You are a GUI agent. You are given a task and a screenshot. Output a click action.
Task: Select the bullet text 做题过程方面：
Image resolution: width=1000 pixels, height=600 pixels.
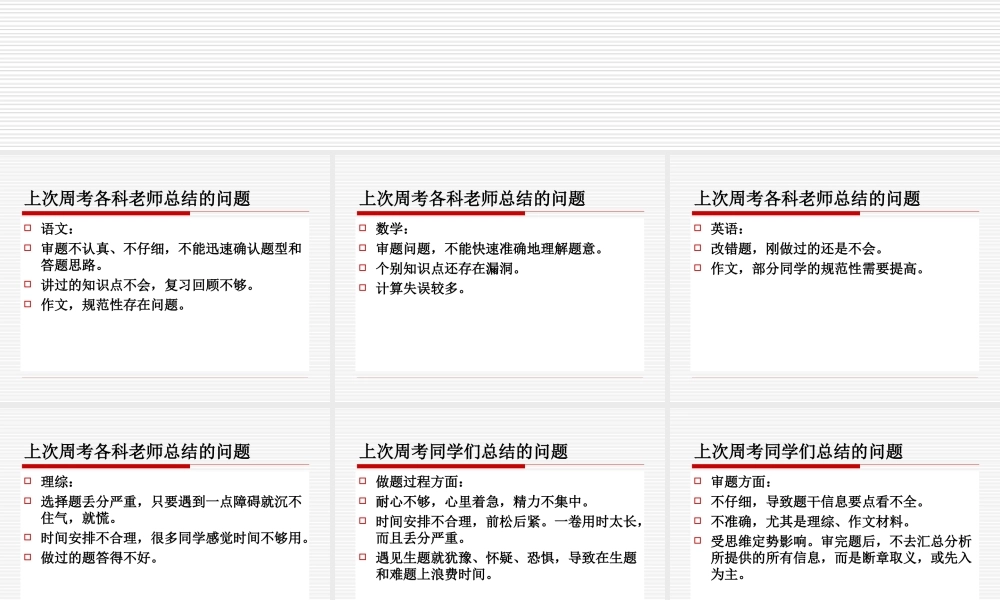pyautogui.click(x=420, y=482)
